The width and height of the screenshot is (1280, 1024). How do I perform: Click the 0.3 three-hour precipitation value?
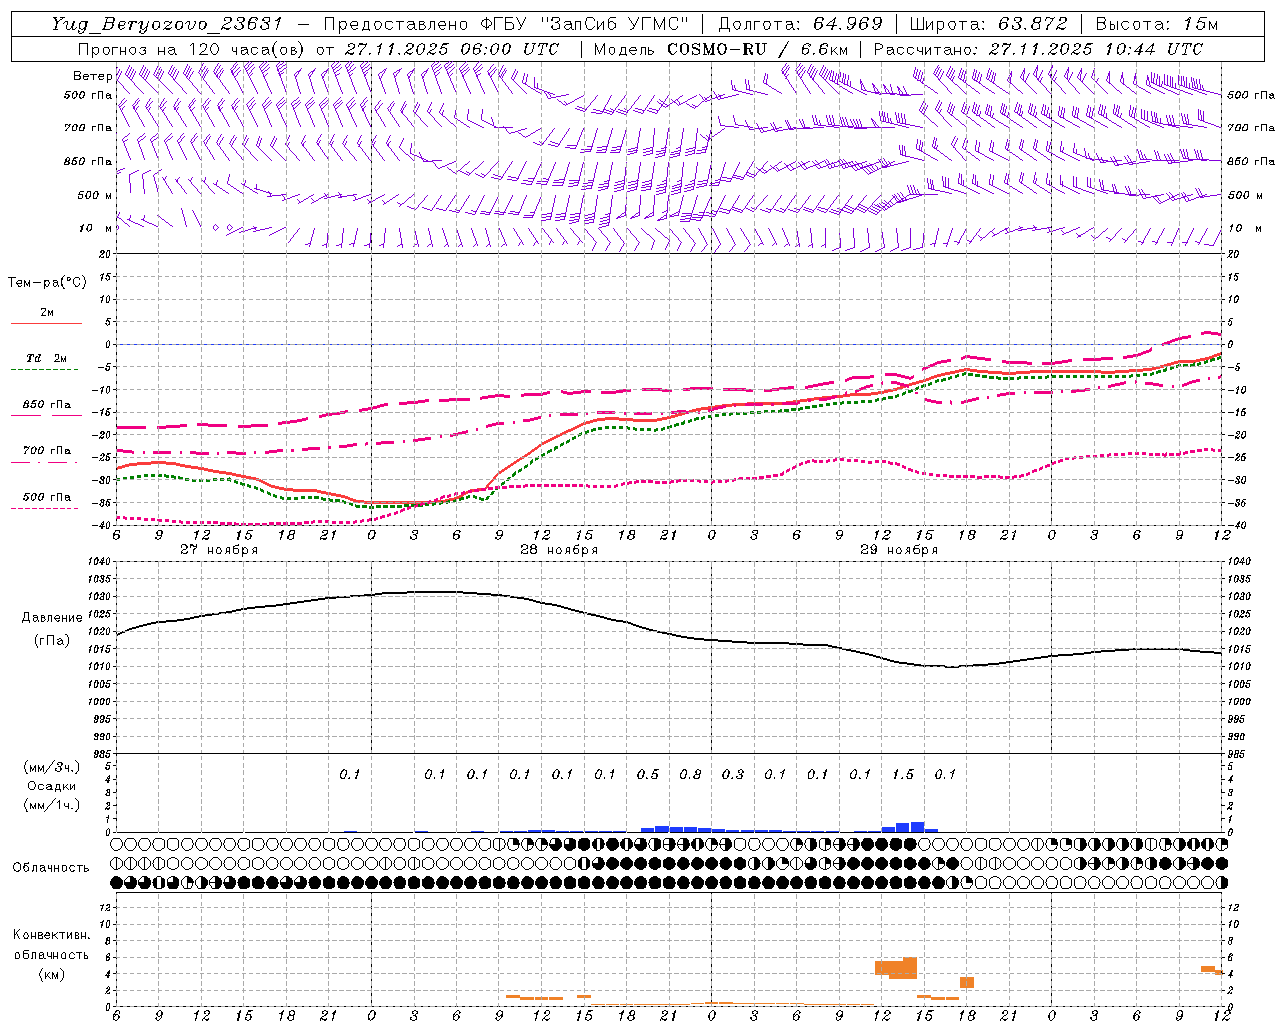click(x=733, y=774)
